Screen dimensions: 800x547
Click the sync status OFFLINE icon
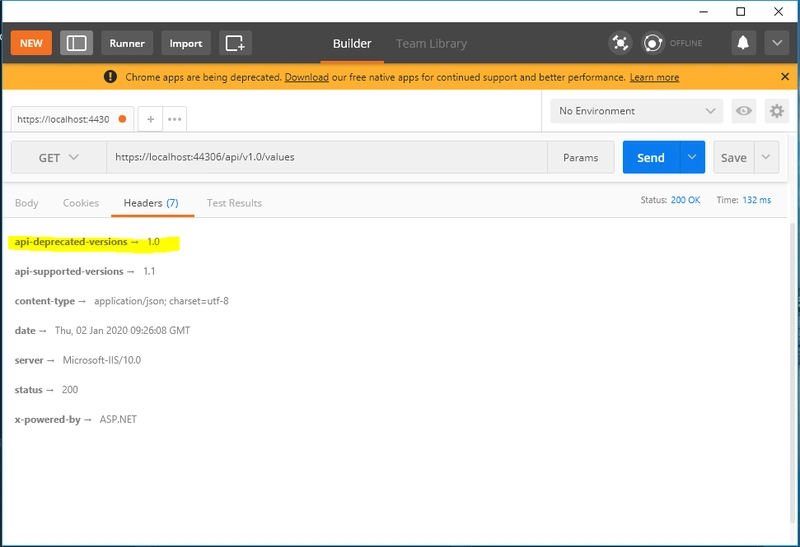point(653,43)
